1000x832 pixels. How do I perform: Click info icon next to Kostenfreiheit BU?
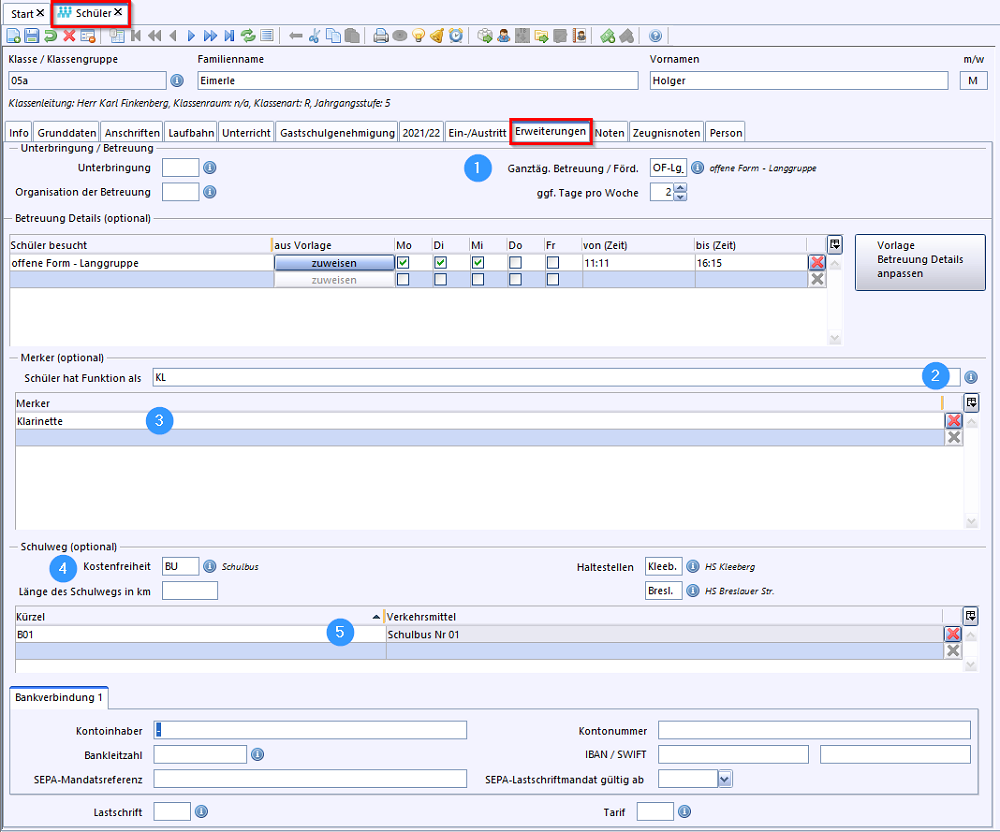click(209, 566)
